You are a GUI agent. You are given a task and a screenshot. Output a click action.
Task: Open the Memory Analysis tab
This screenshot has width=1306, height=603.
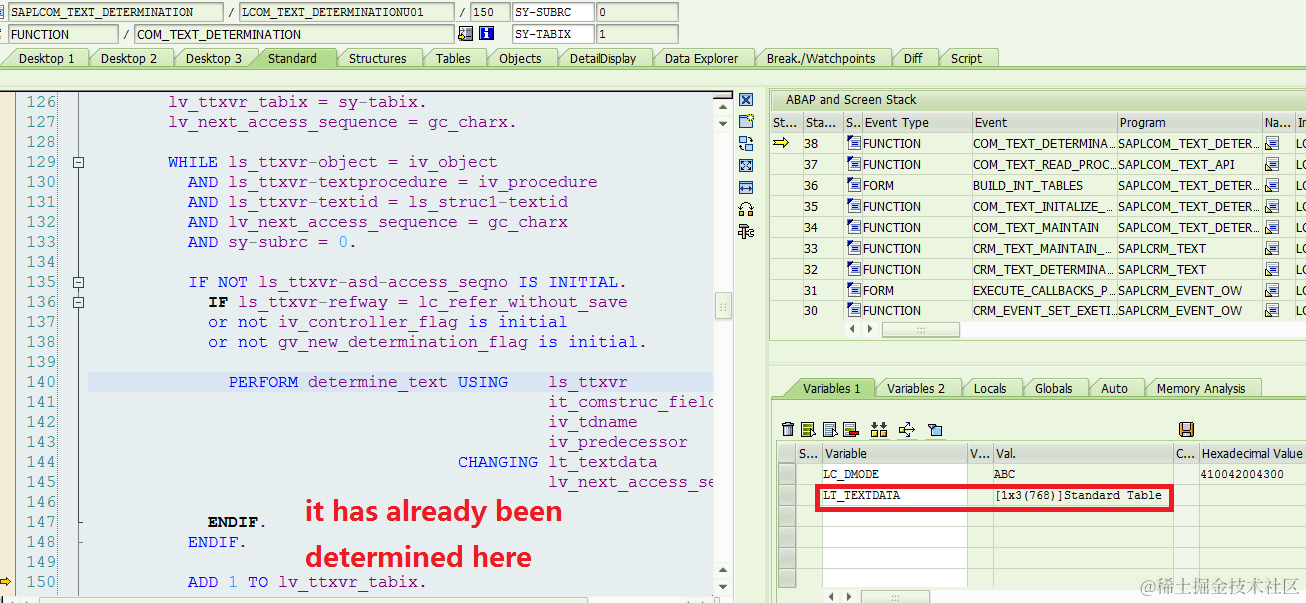pyautogui.click(x=1201, y=388)
